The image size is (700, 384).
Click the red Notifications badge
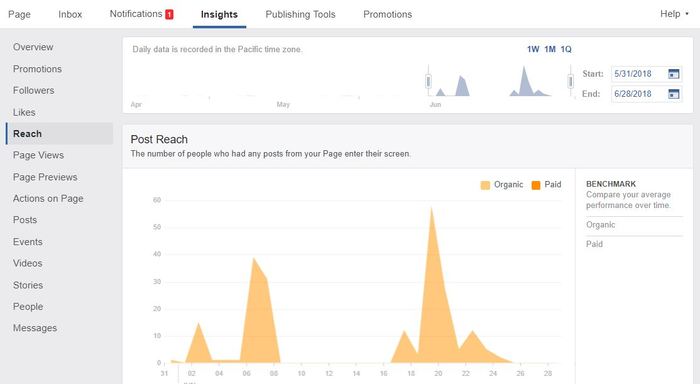[x=169, y=14]
